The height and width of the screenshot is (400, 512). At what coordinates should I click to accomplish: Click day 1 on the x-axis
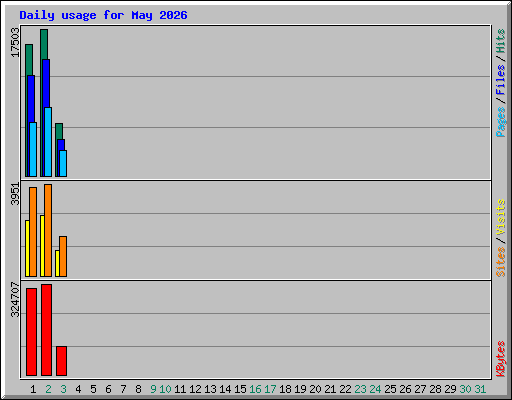[x=33, y=389]
